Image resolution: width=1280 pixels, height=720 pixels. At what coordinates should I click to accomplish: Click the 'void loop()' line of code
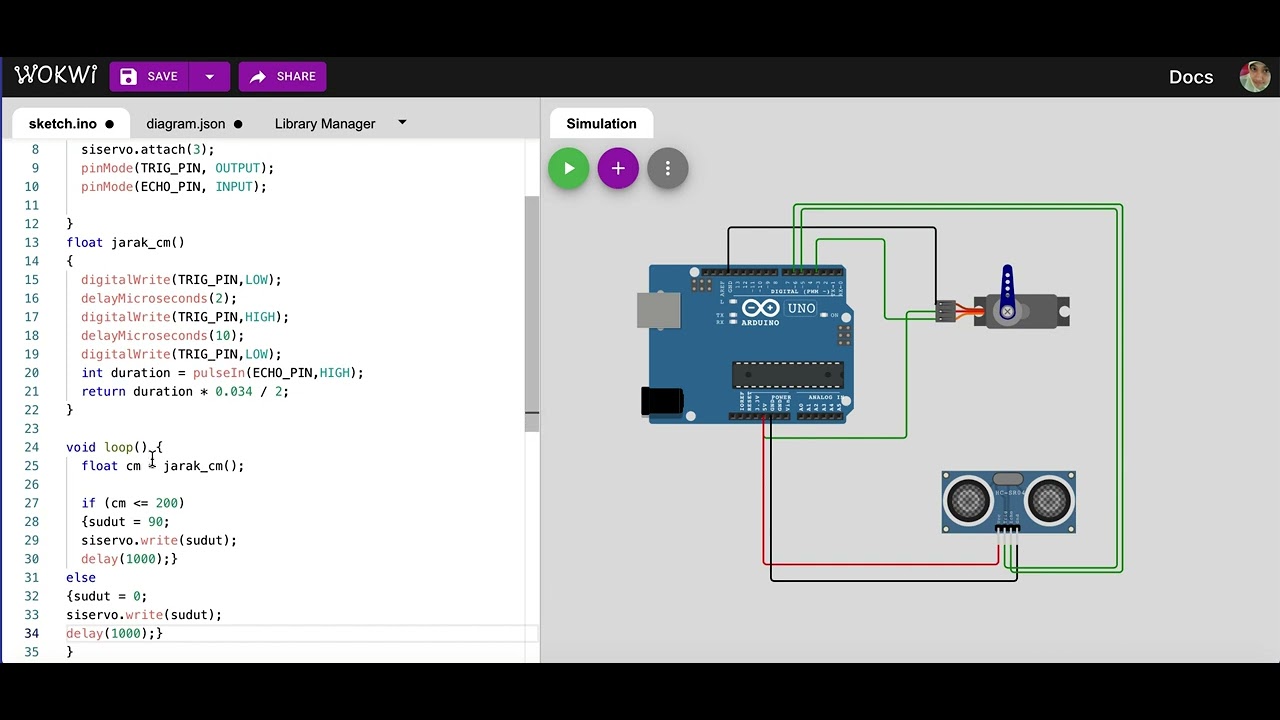click(114, 447)
